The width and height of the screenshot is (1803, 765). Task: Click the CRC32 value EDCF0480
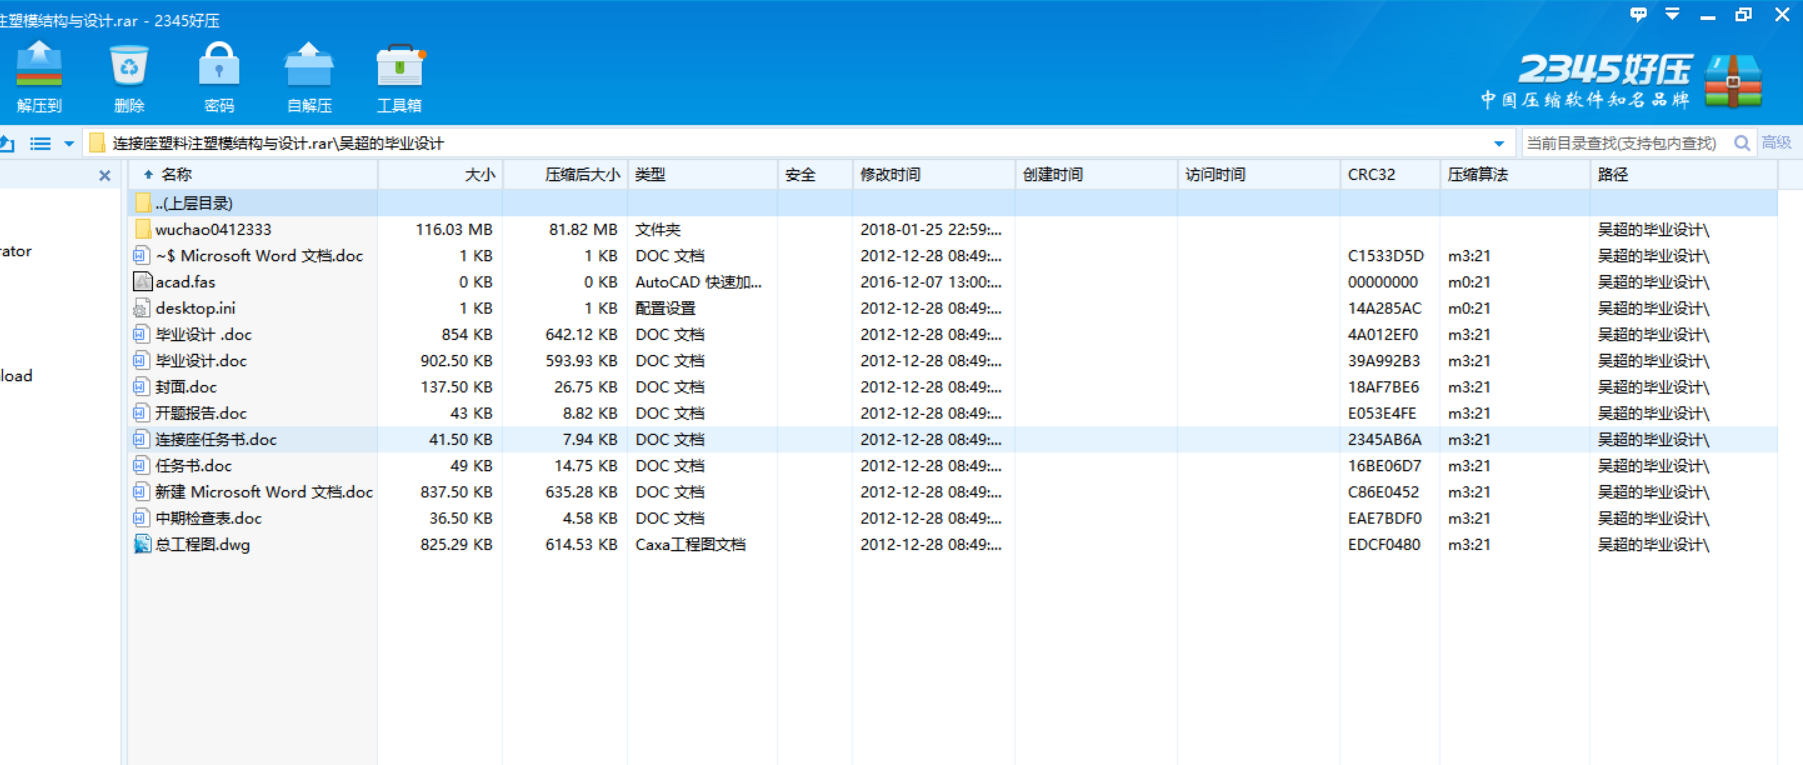coord(1384,544)
